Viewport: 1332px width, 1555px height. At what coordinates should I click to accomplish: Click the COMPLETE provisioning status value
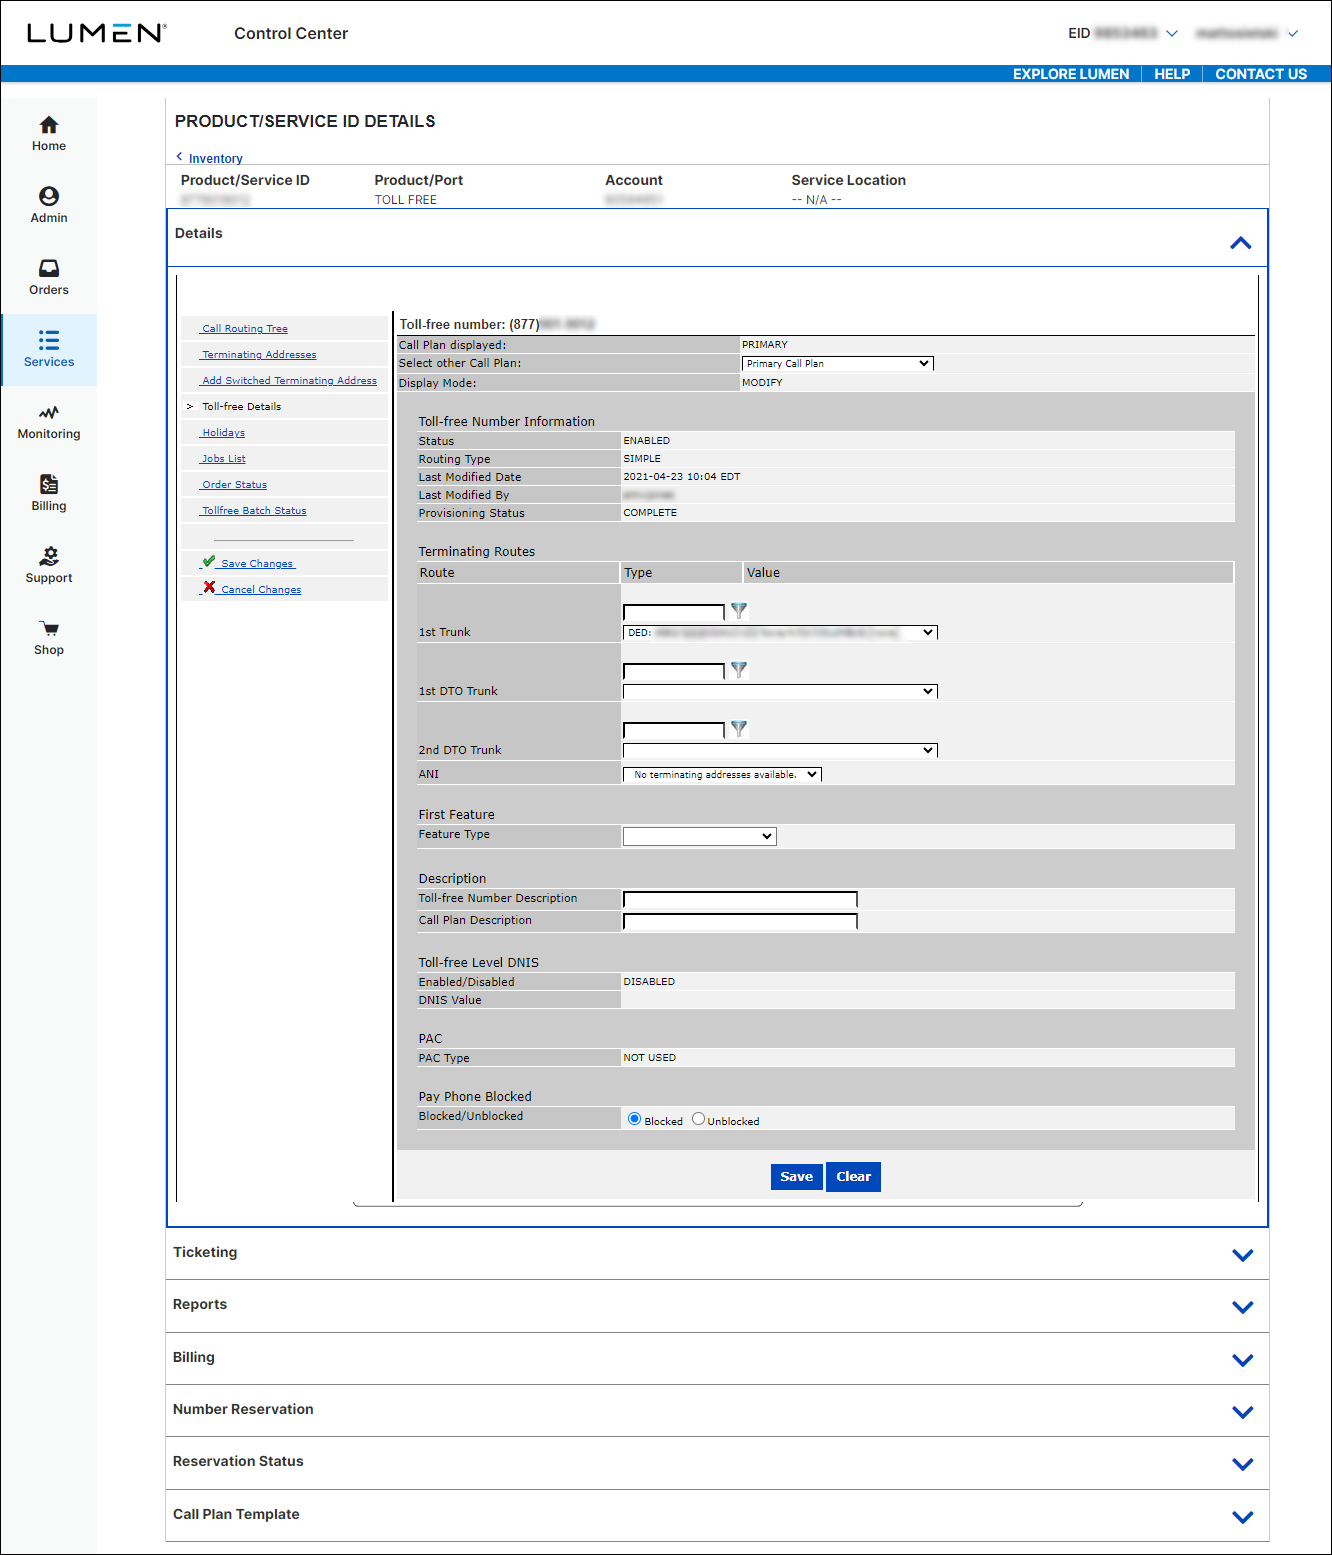click(x=650, y=513)
